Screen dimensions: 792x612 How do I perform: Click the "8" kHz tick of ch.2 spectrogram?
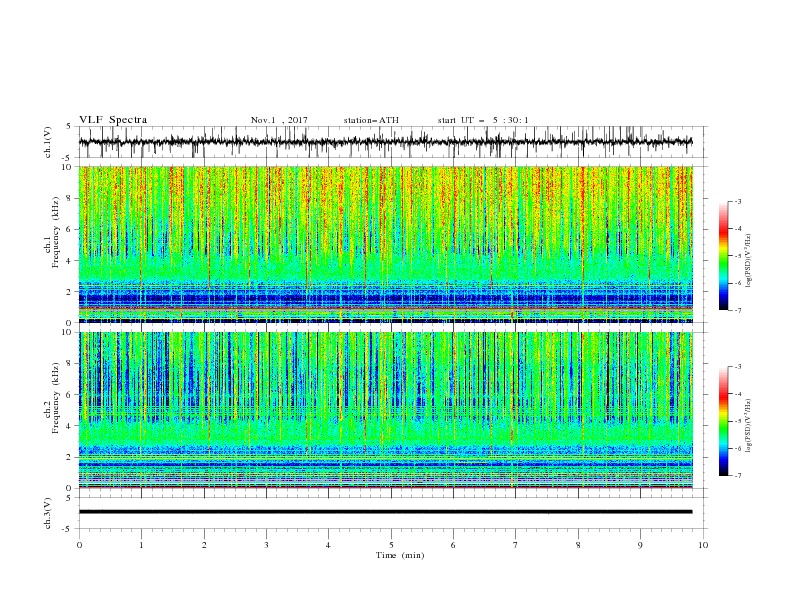(x=70, y=364)
